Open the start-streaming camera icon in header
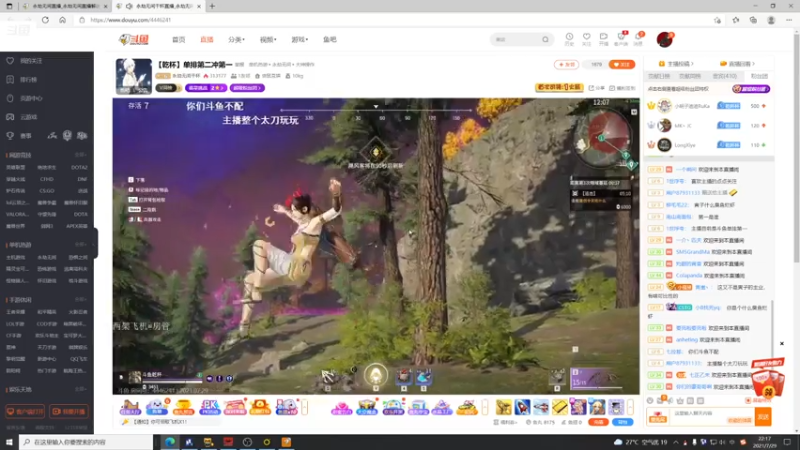Image resolution: width=800 pixels, height=450 pixels. [x=604, y=38]
